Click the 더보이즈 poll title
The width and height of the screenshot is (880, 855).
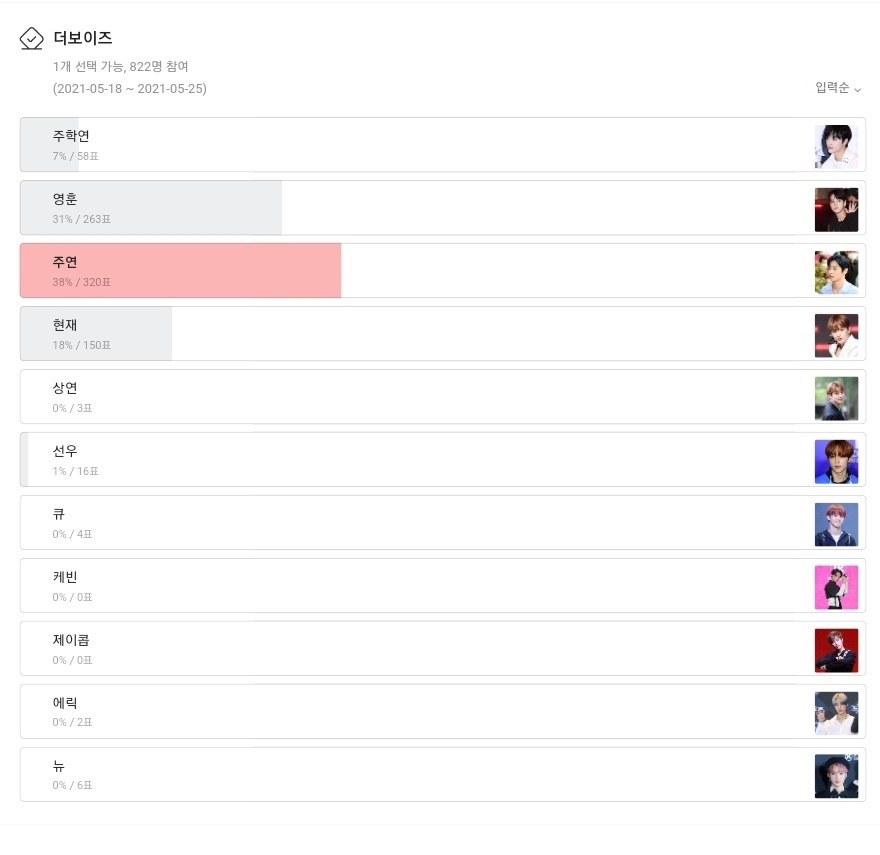click(x=82, y=38)
